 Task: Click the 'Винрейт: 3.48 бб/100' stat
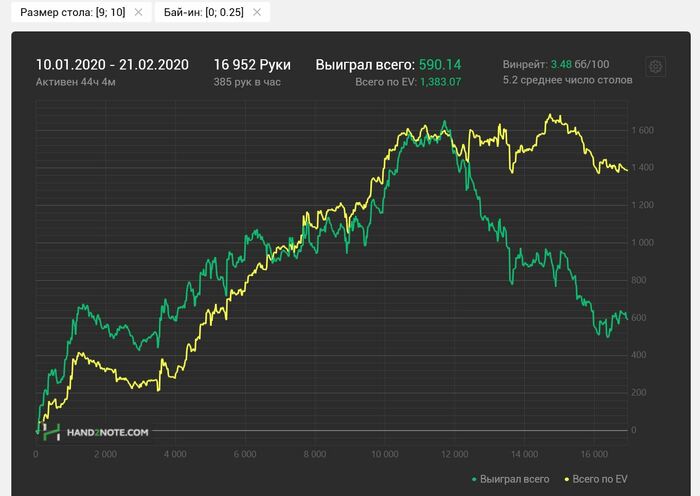coord(556,64)
